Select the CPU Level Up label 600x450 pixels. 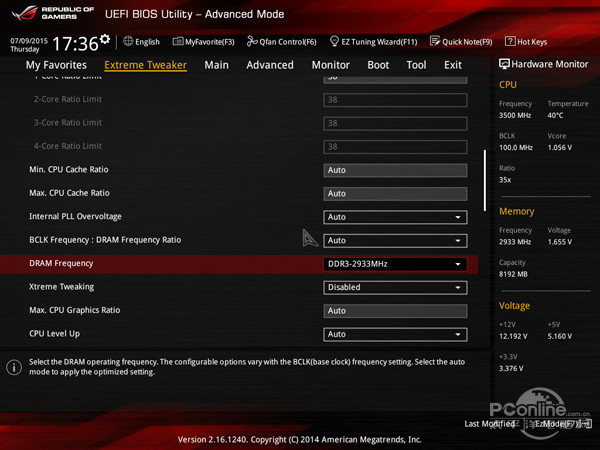55,334
